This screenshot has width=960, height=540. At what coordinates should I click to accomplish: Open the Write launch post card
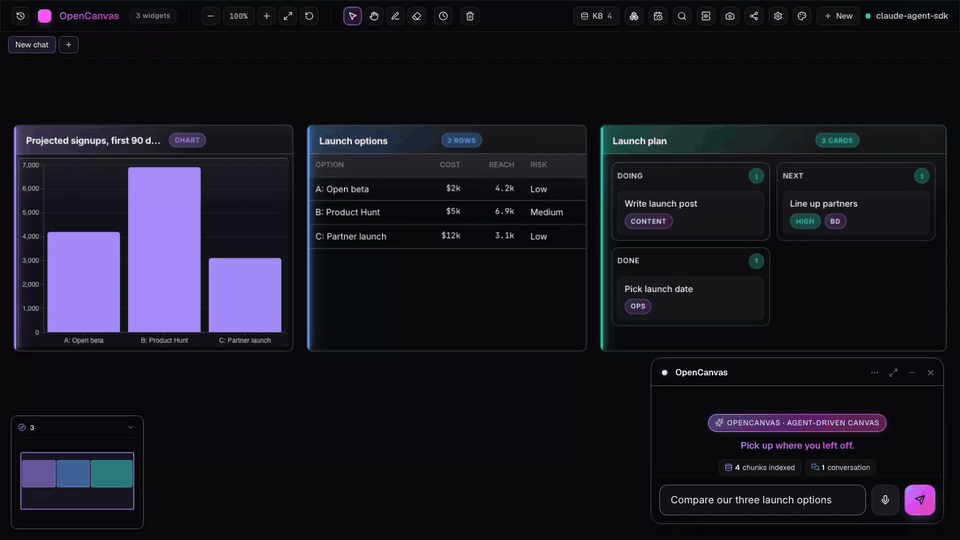coord(690,212)
